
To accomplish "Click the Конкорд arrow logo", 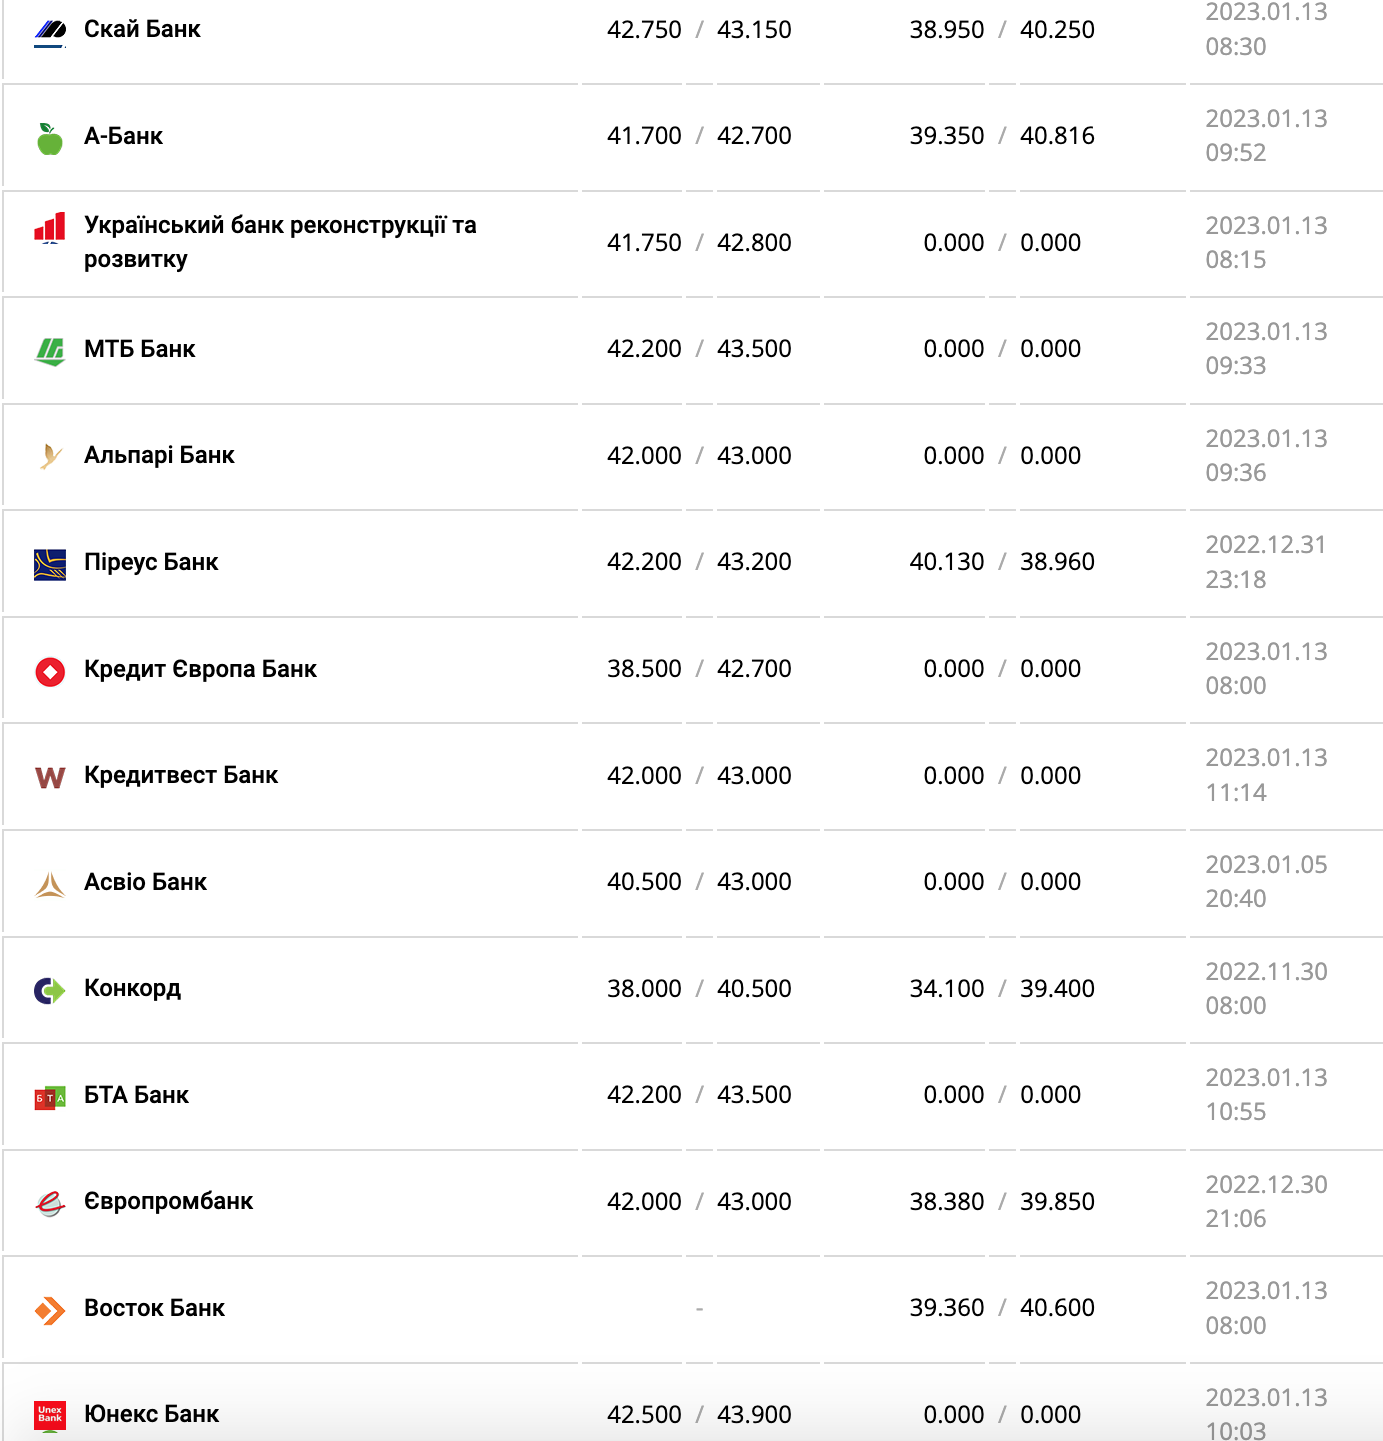I will (x=50, y=990).
